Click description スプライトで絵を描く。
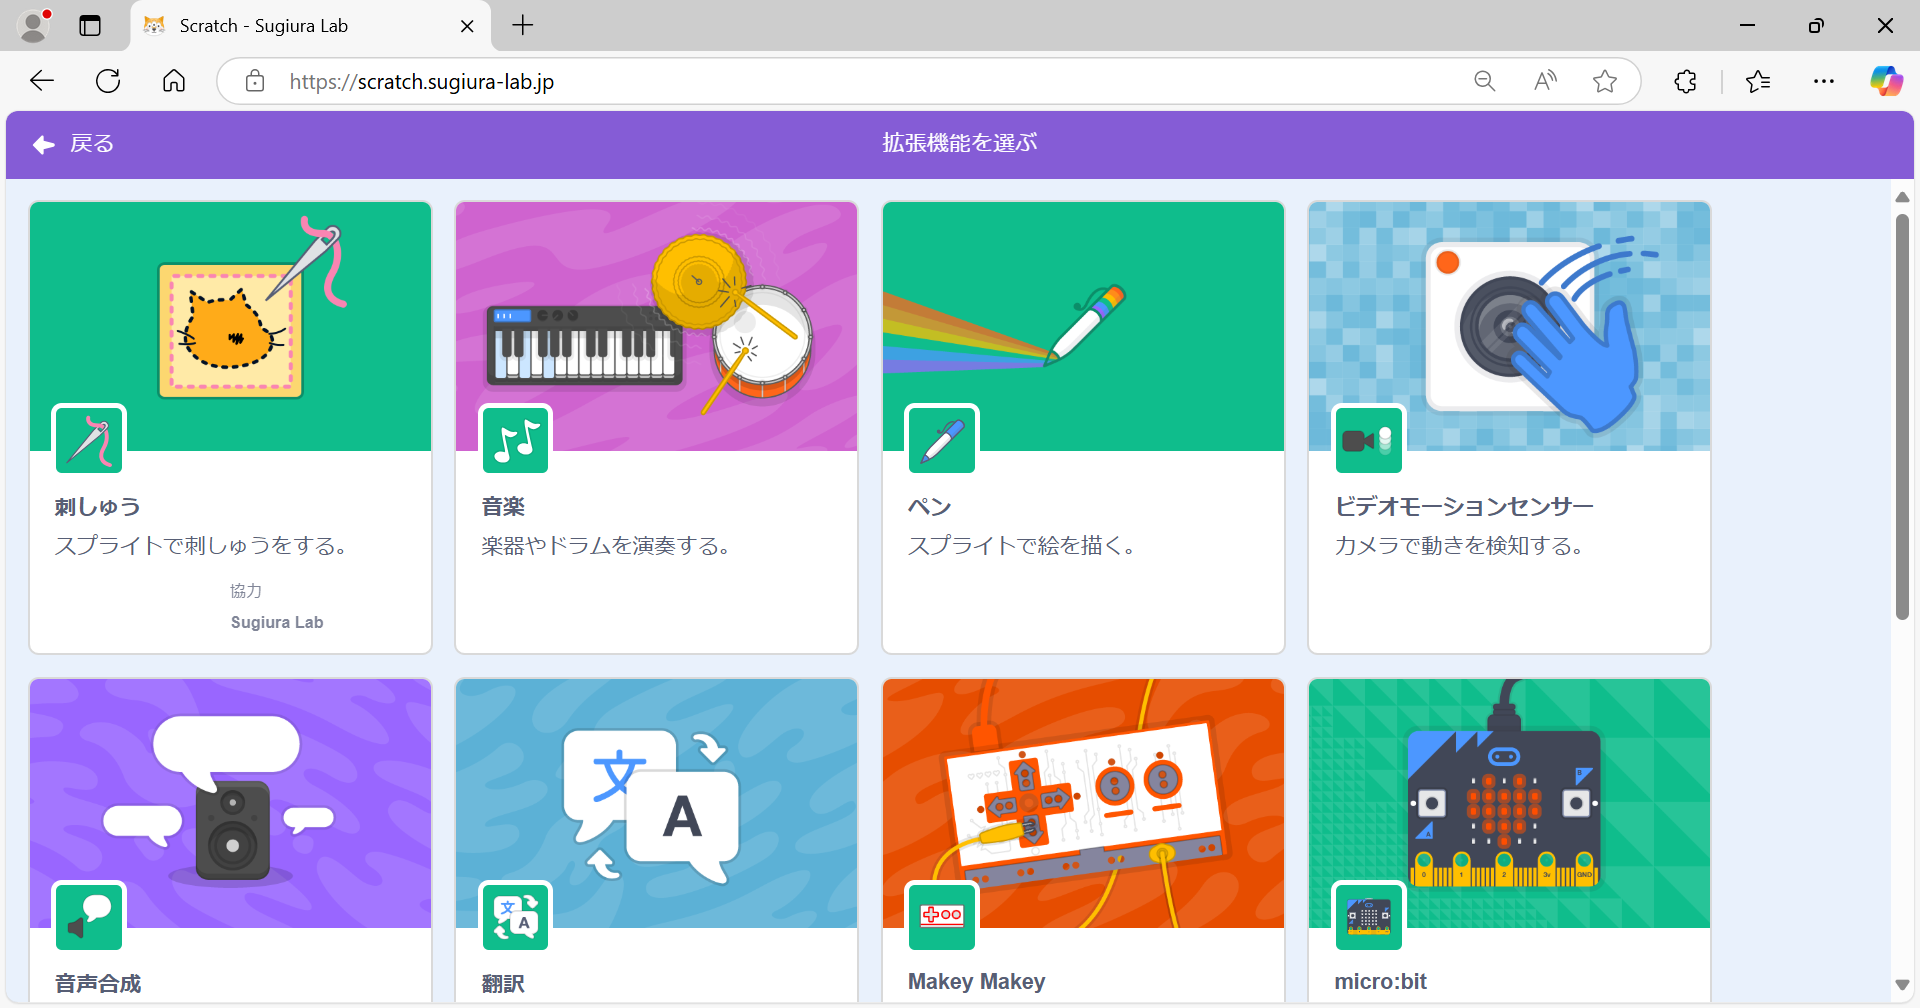This screenshot has width=1920, height=1008. 1021,546
